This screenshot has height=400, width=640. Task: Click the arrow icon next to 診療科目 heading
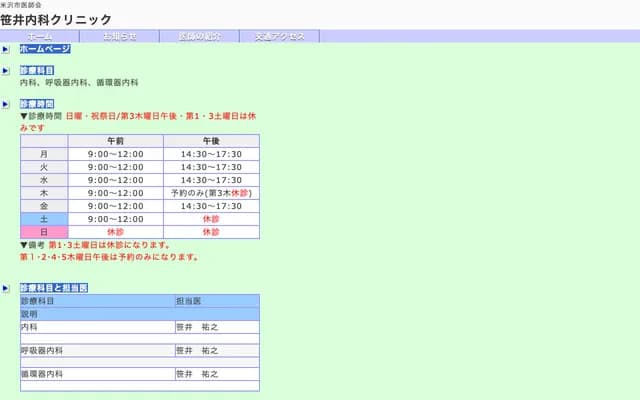[x=5, y=71]
